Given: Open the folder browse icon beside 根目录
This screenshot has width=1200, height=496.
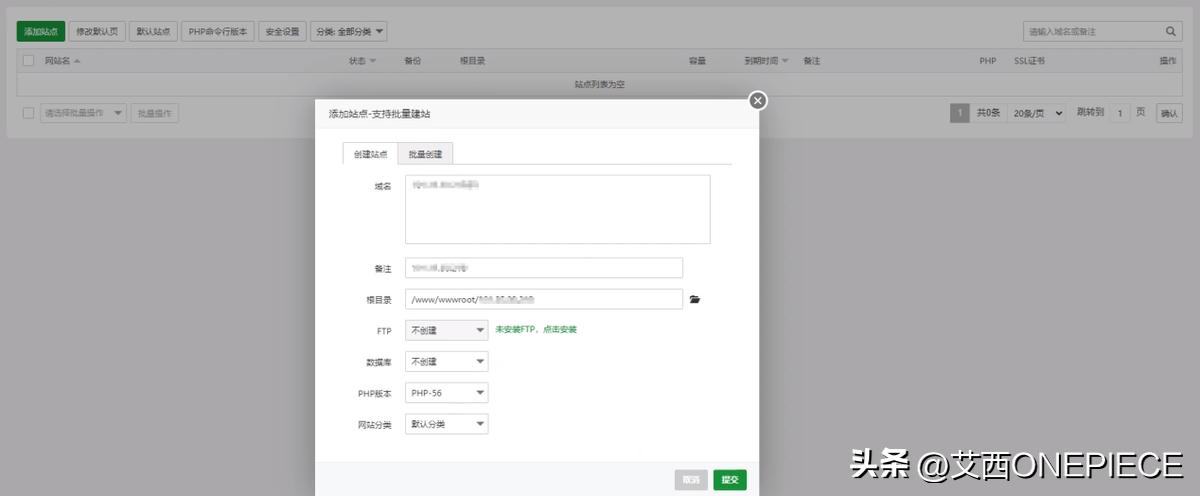Looking at the screenshot, I should click(695, 299).
